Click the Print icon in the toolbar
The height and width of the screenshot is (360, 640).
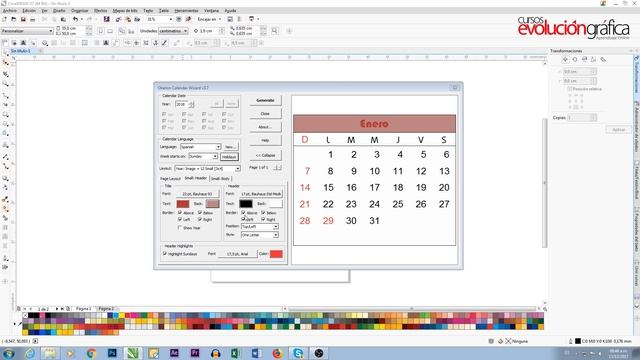33,19
